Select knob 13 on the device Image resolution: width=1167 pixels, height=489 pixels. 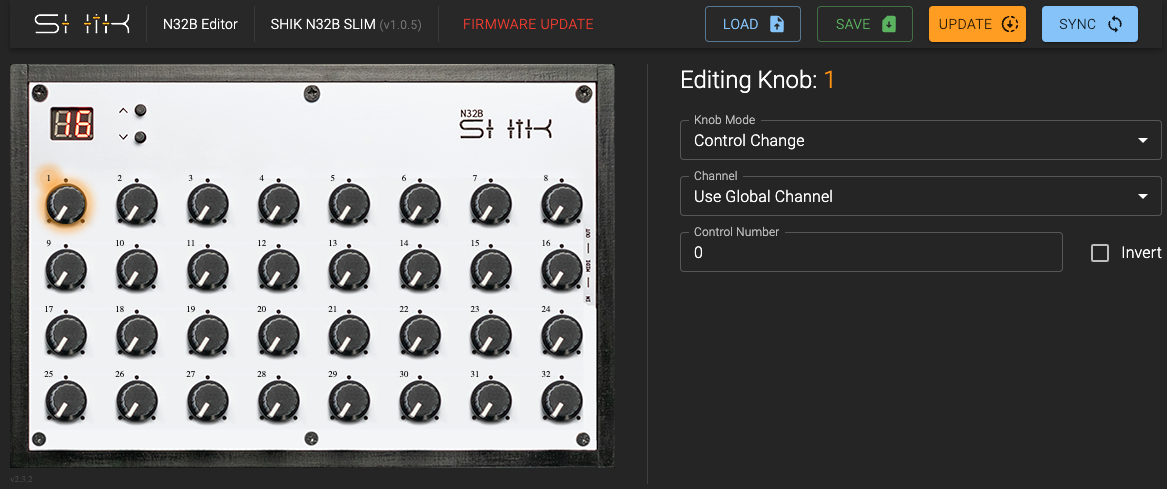pos(350,269)
